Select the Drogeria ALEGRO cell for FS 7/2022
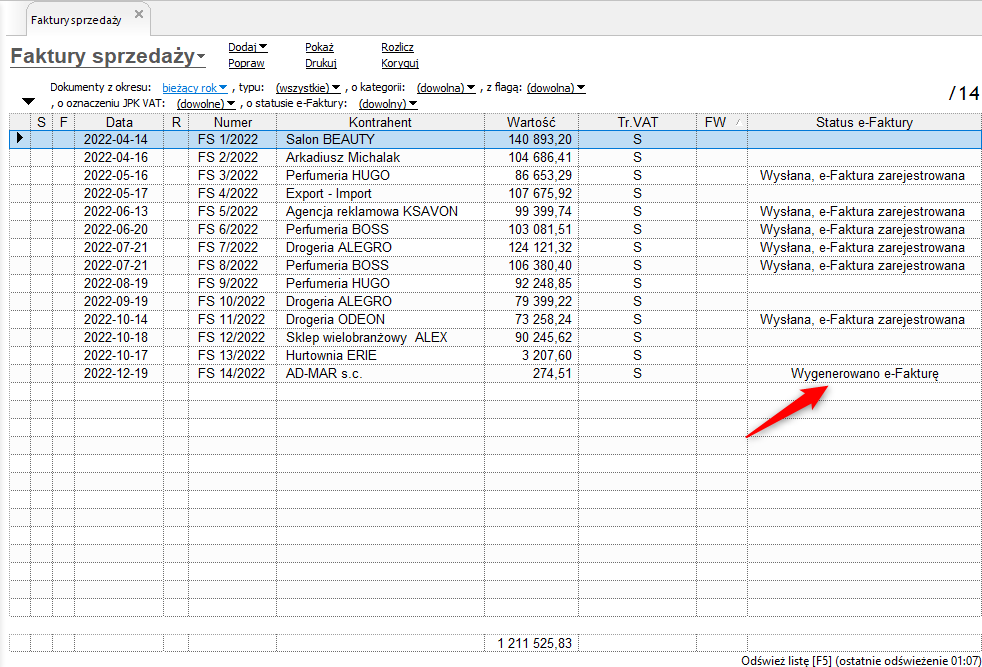The width and height of the screenshot is (982, 667). click(380, 247)
